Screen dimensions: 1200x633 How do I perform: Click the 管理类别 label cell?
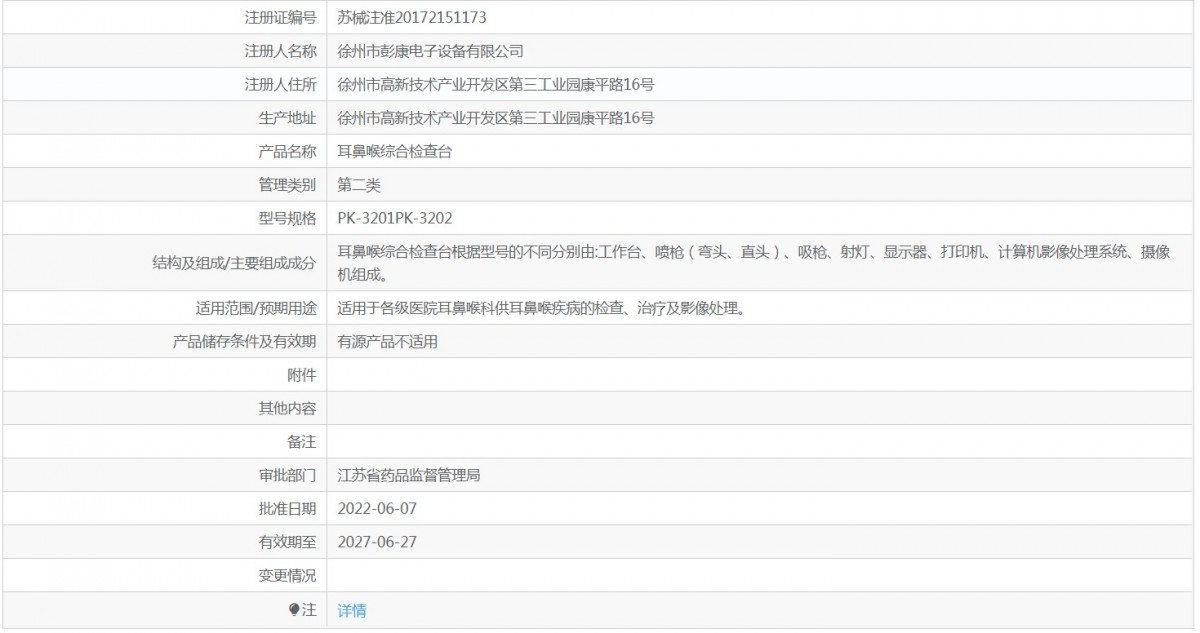click(164, 185)
